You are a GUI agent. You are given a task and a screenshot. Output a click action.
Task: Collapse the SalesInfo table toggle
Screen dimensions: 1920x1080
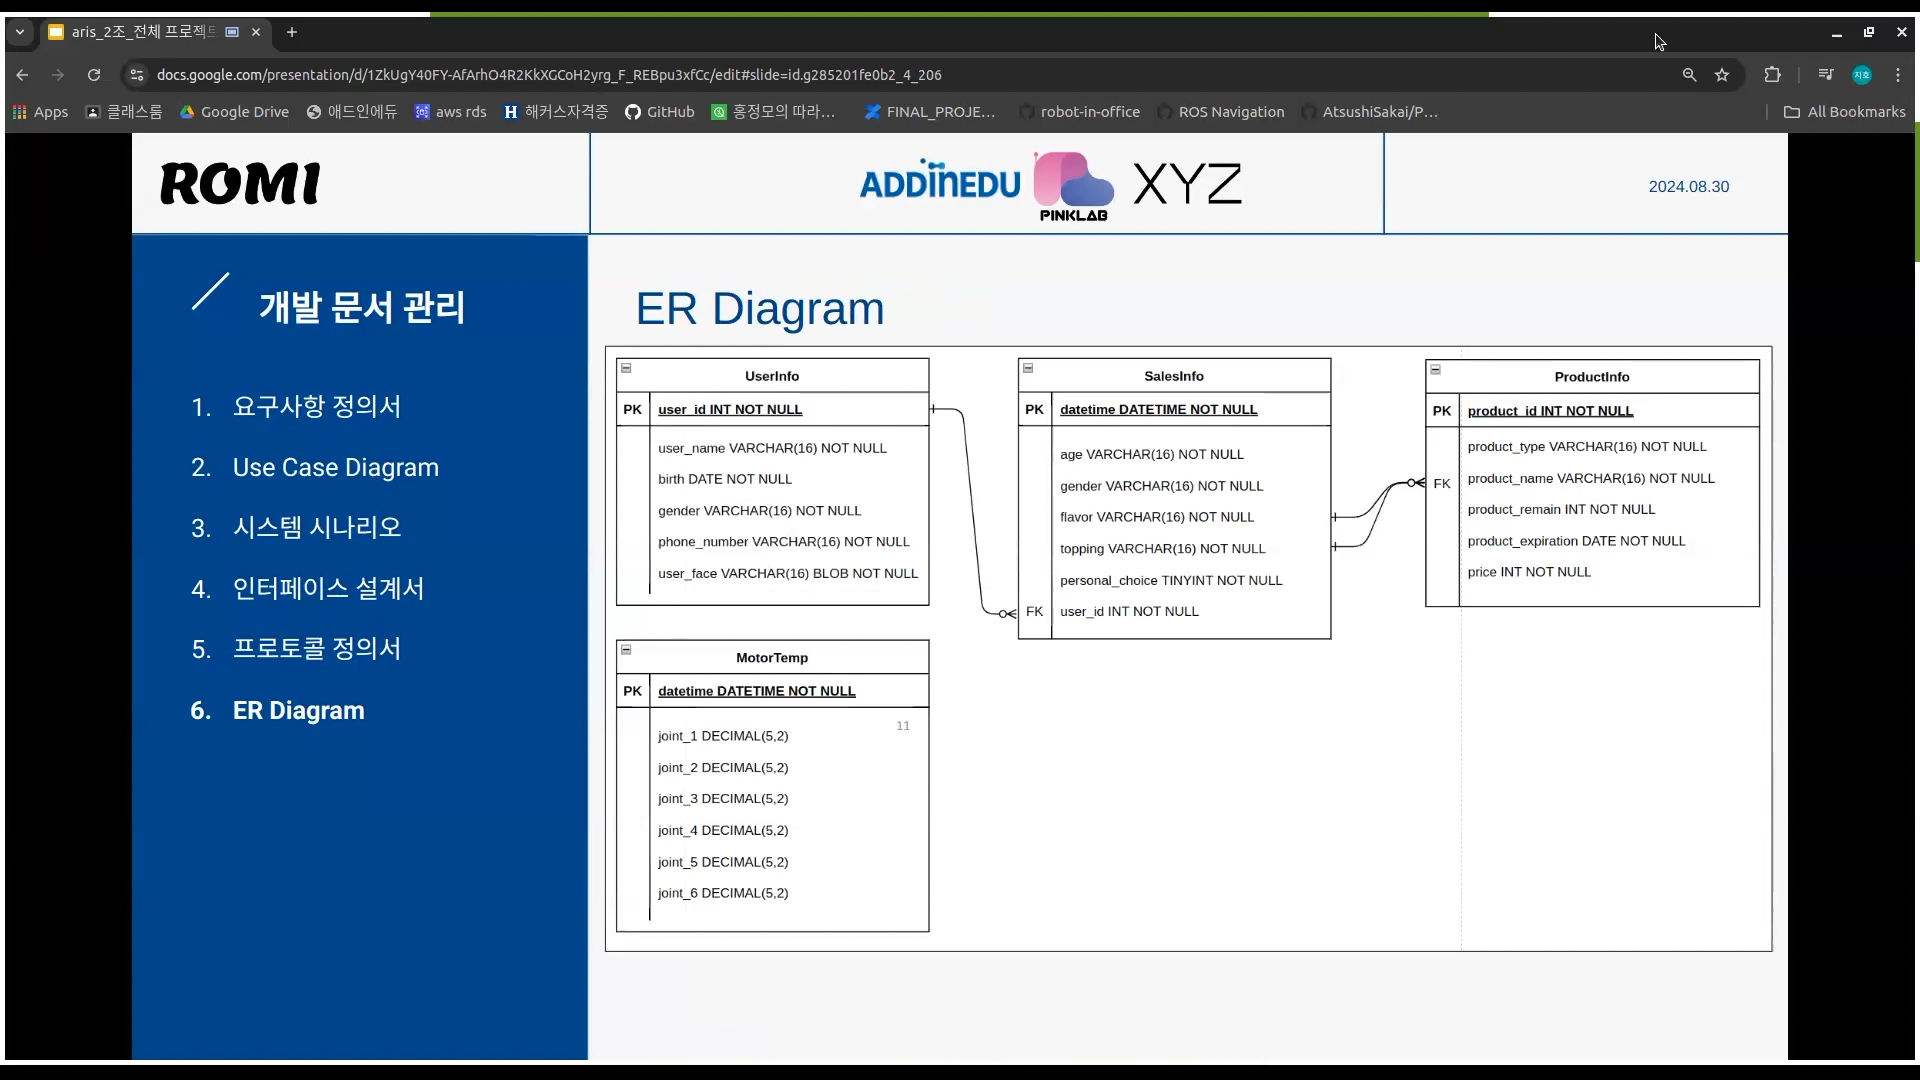(1028, 368)
